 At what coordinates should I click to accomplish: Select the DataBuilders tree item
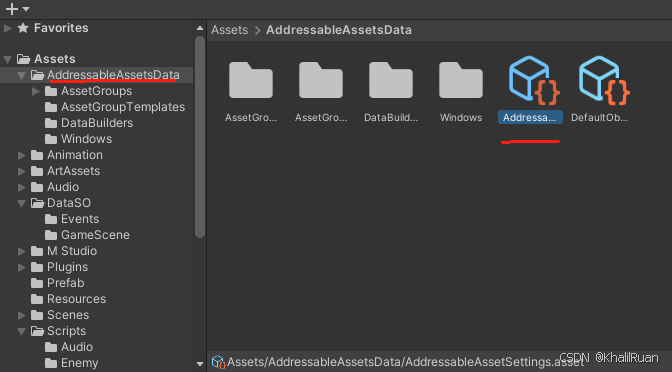point(96,123)
